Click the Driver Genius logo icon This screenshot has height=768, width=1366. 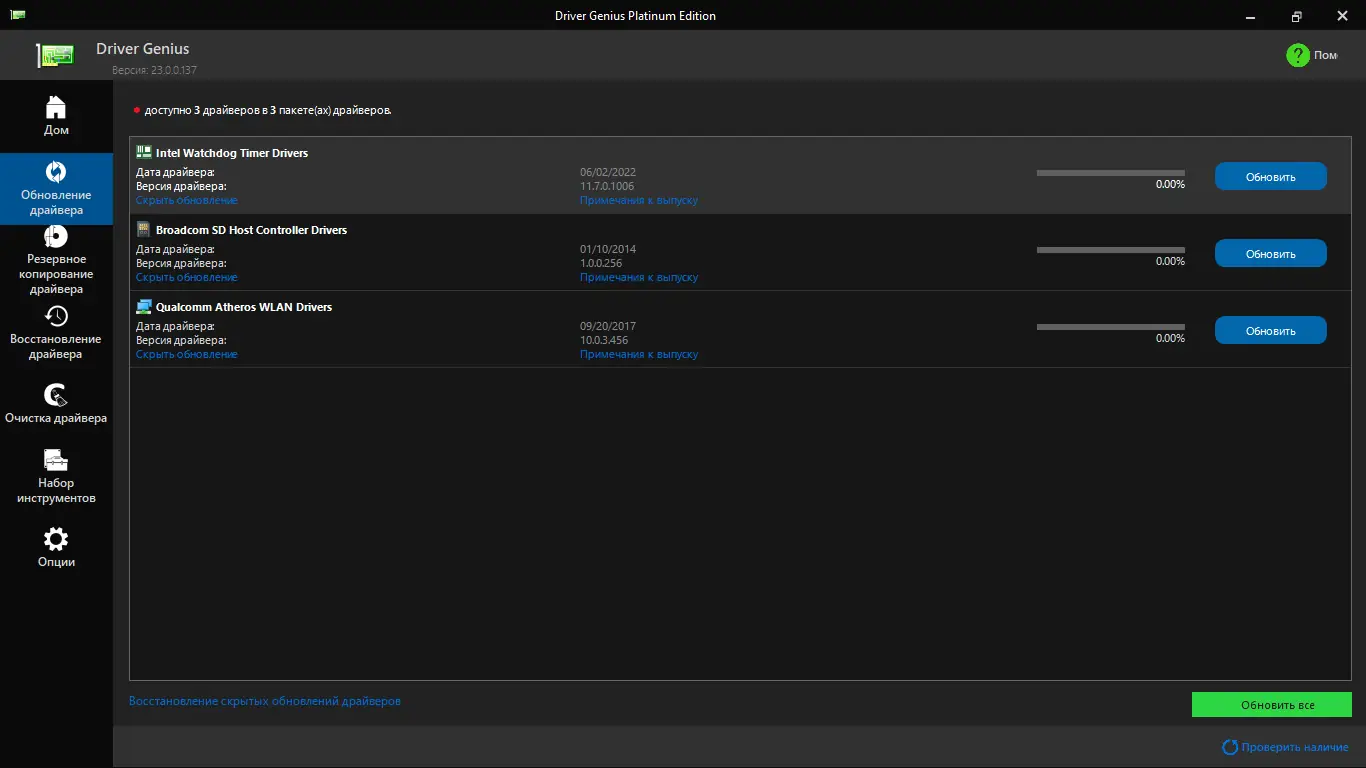(57, 55)
